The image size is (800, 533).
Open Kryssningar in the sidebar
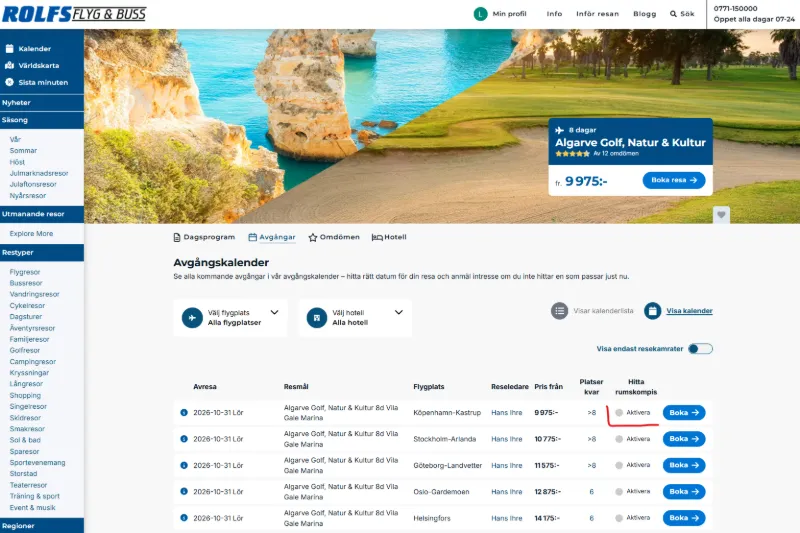[x=29, y=373]
